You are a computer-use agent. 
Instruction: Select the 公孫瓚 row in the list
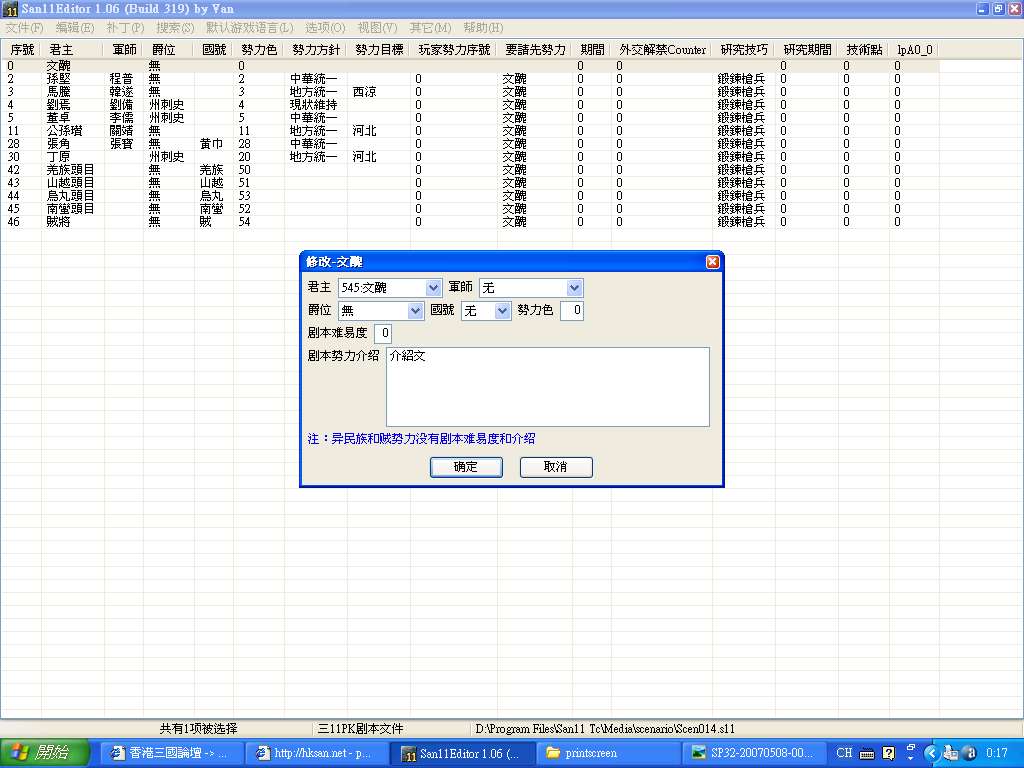470,131
